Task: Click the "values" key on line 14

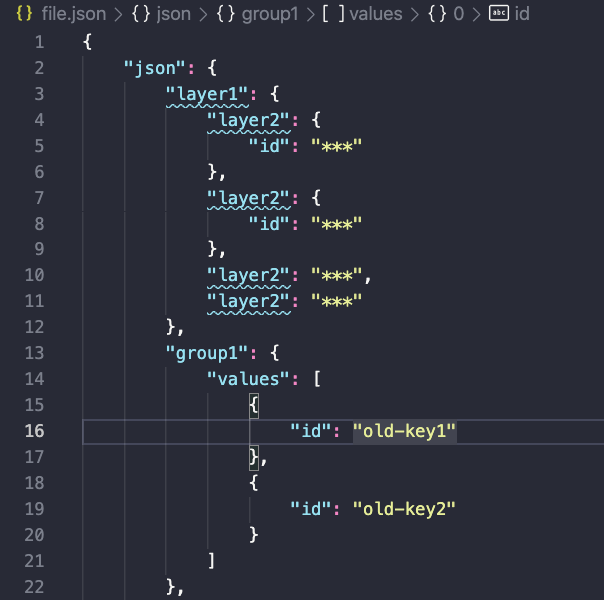Action: [x=247, y=379]
